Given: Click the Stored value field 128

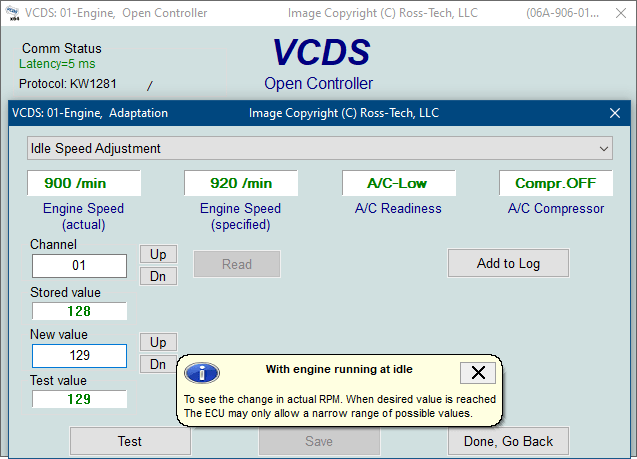Looking at the screenshot, I should [79, 312].
